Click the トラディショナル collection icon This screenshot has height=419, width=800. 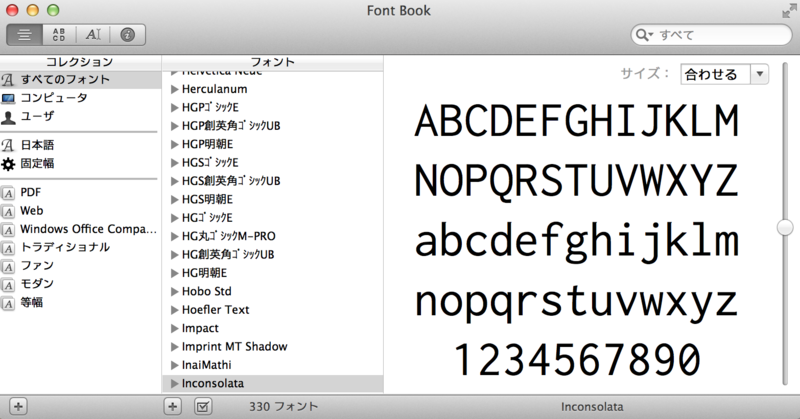click(8, 248)
